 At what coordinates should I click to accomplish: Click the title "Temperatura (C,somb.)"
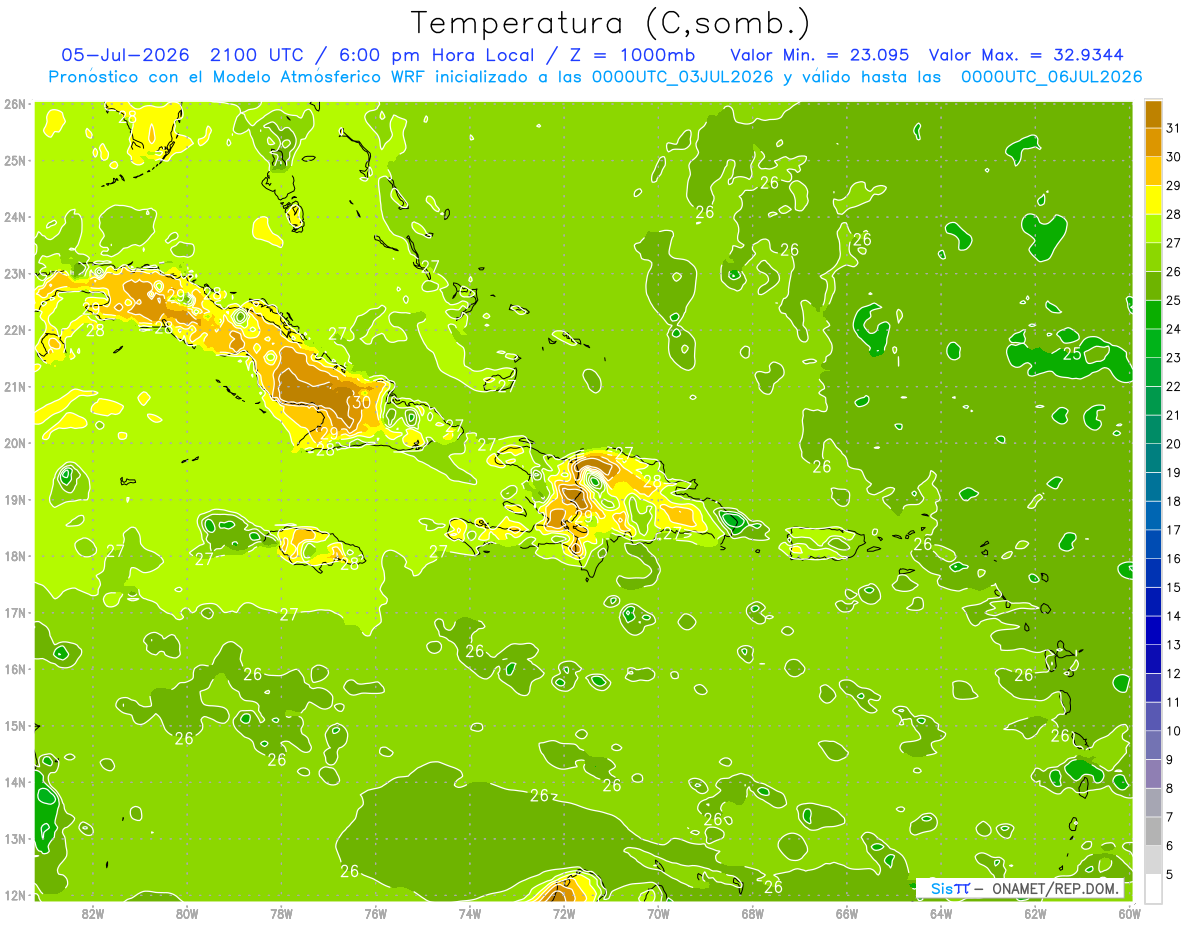tap(610, 23)
